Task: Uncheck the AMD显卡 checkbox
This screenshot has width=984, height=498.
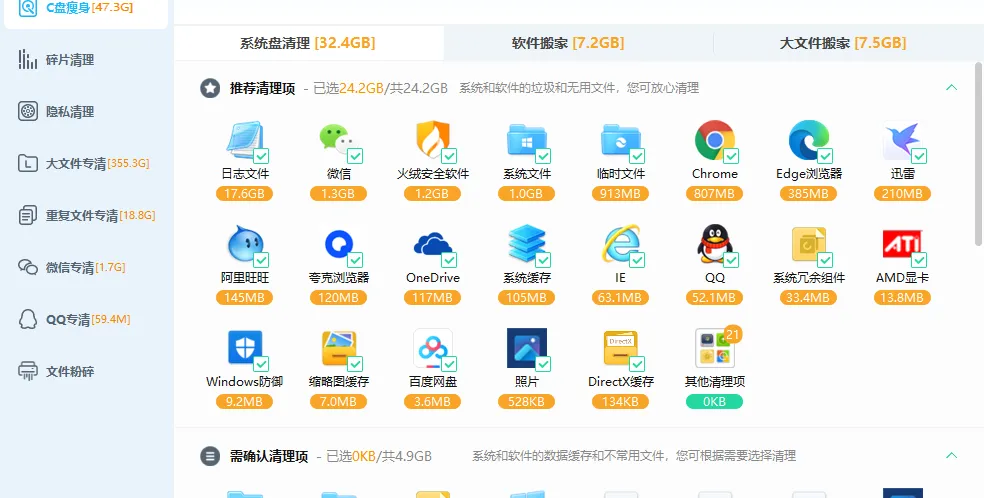Action: (x=920, y=260)
